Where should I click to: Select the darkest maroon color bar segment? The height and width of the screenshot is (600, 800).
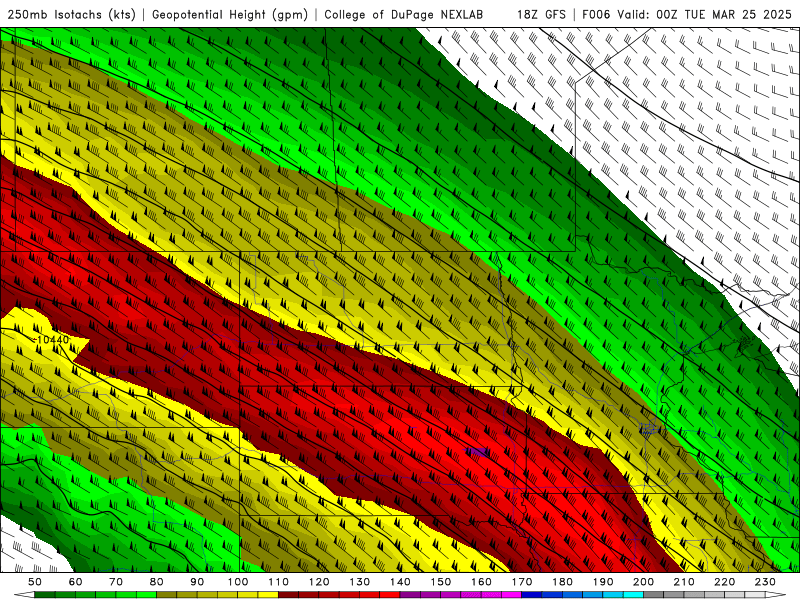[x=288, y=595]
